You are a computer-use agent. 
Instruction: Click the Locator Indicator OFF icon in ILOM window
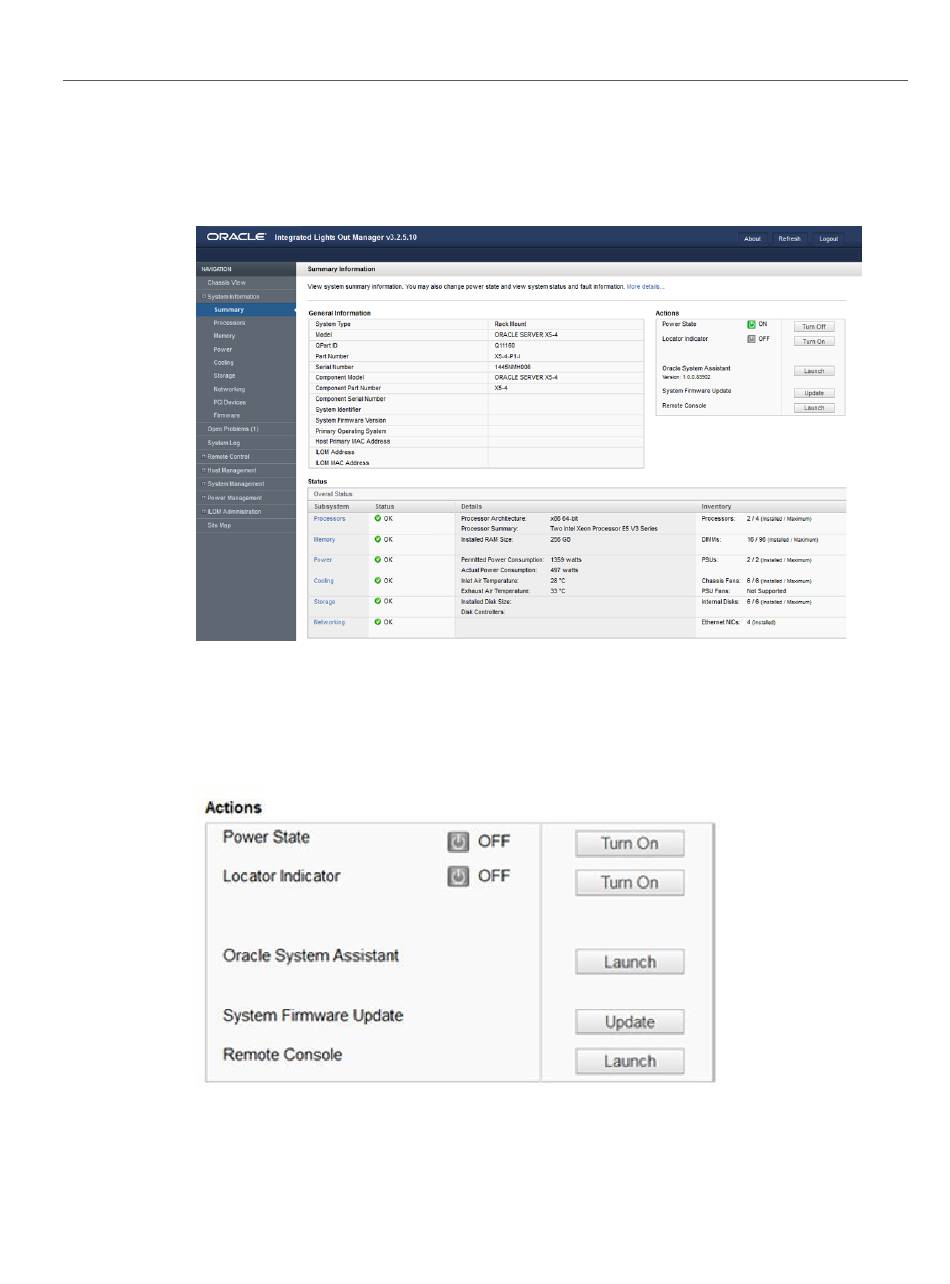(x=751, y=340)
